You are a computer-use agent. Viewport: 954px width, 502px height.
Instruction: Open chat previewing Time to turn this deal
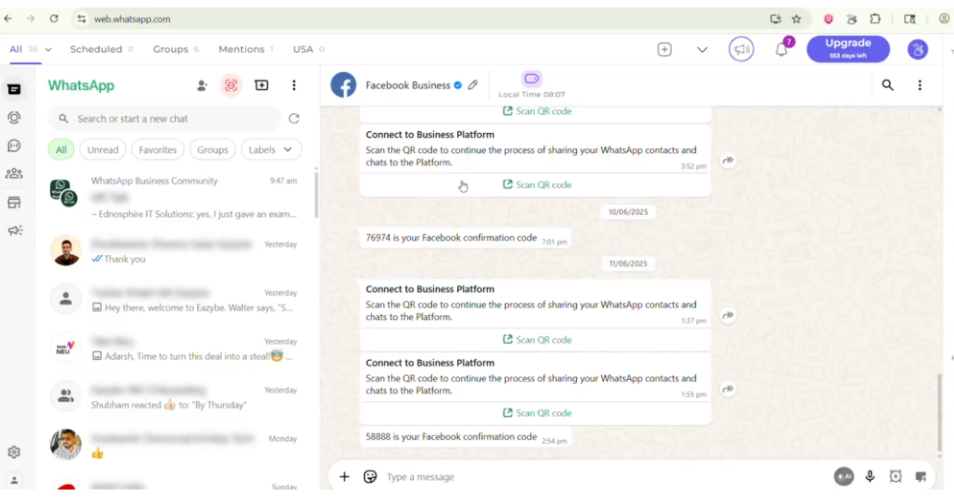[175, 348]
